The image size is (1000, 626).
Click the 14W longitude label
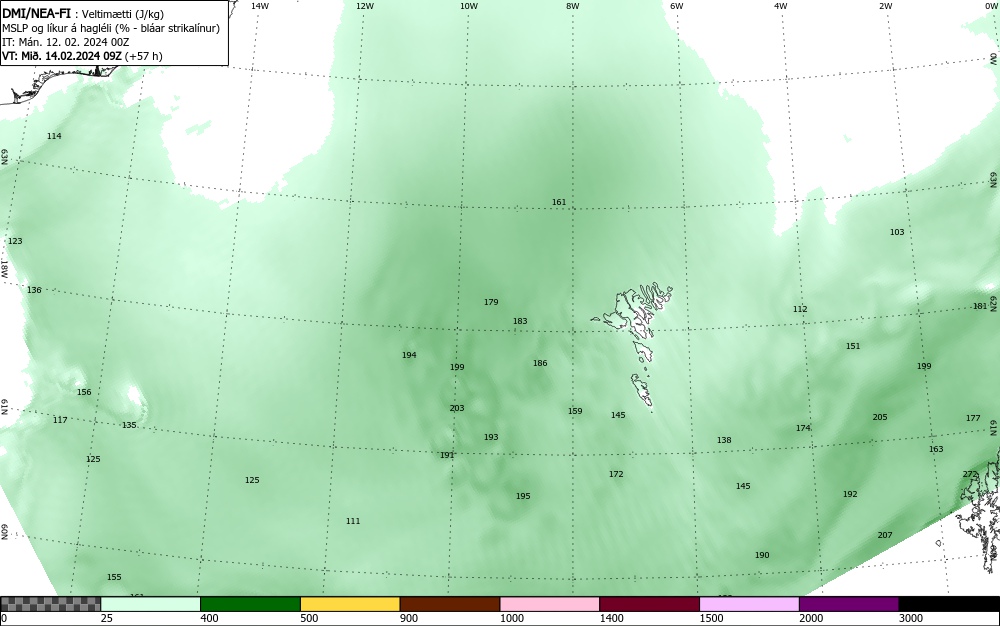click(260, 6)
